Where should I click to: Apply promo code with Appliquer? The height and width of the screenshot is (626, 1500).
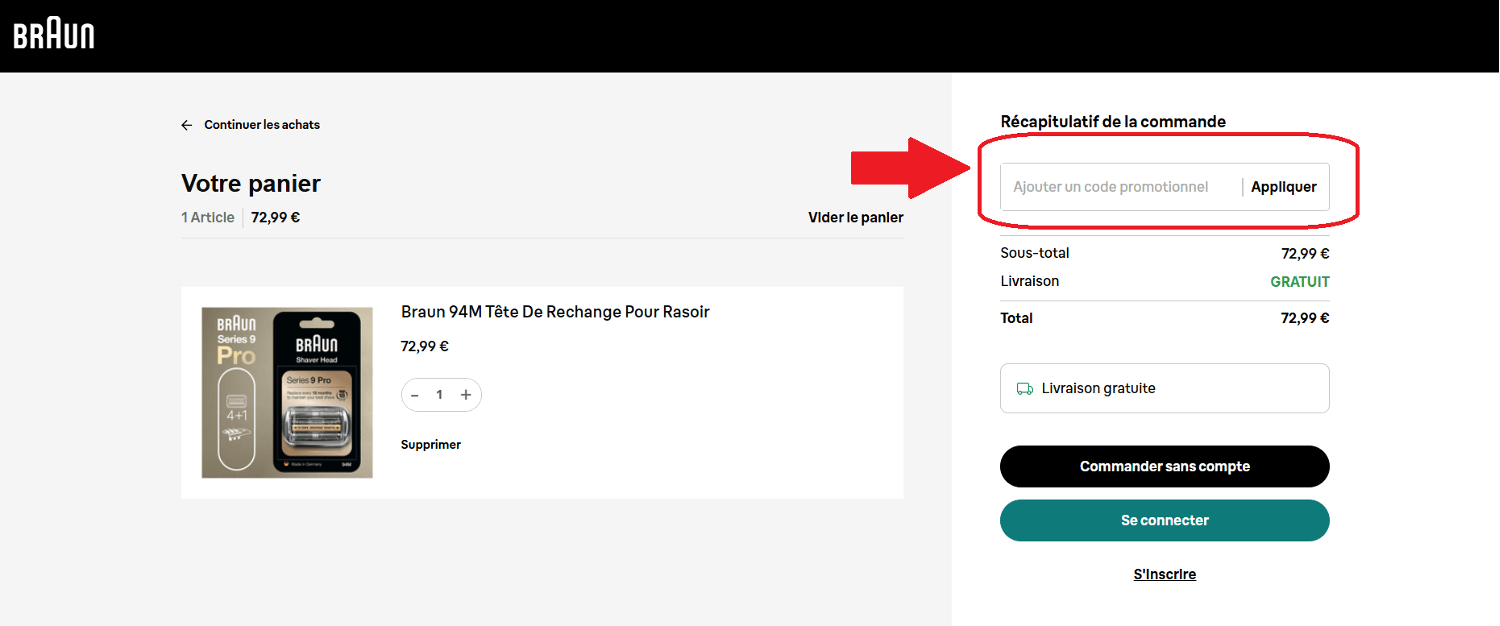(1284, 187)
